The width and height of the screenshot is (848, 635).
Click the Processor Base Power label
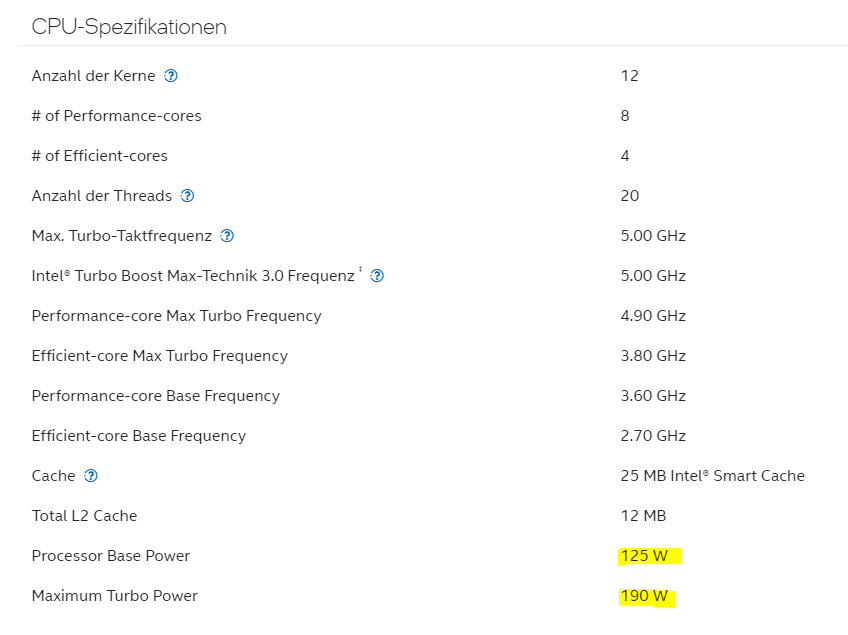pos(111,556)
